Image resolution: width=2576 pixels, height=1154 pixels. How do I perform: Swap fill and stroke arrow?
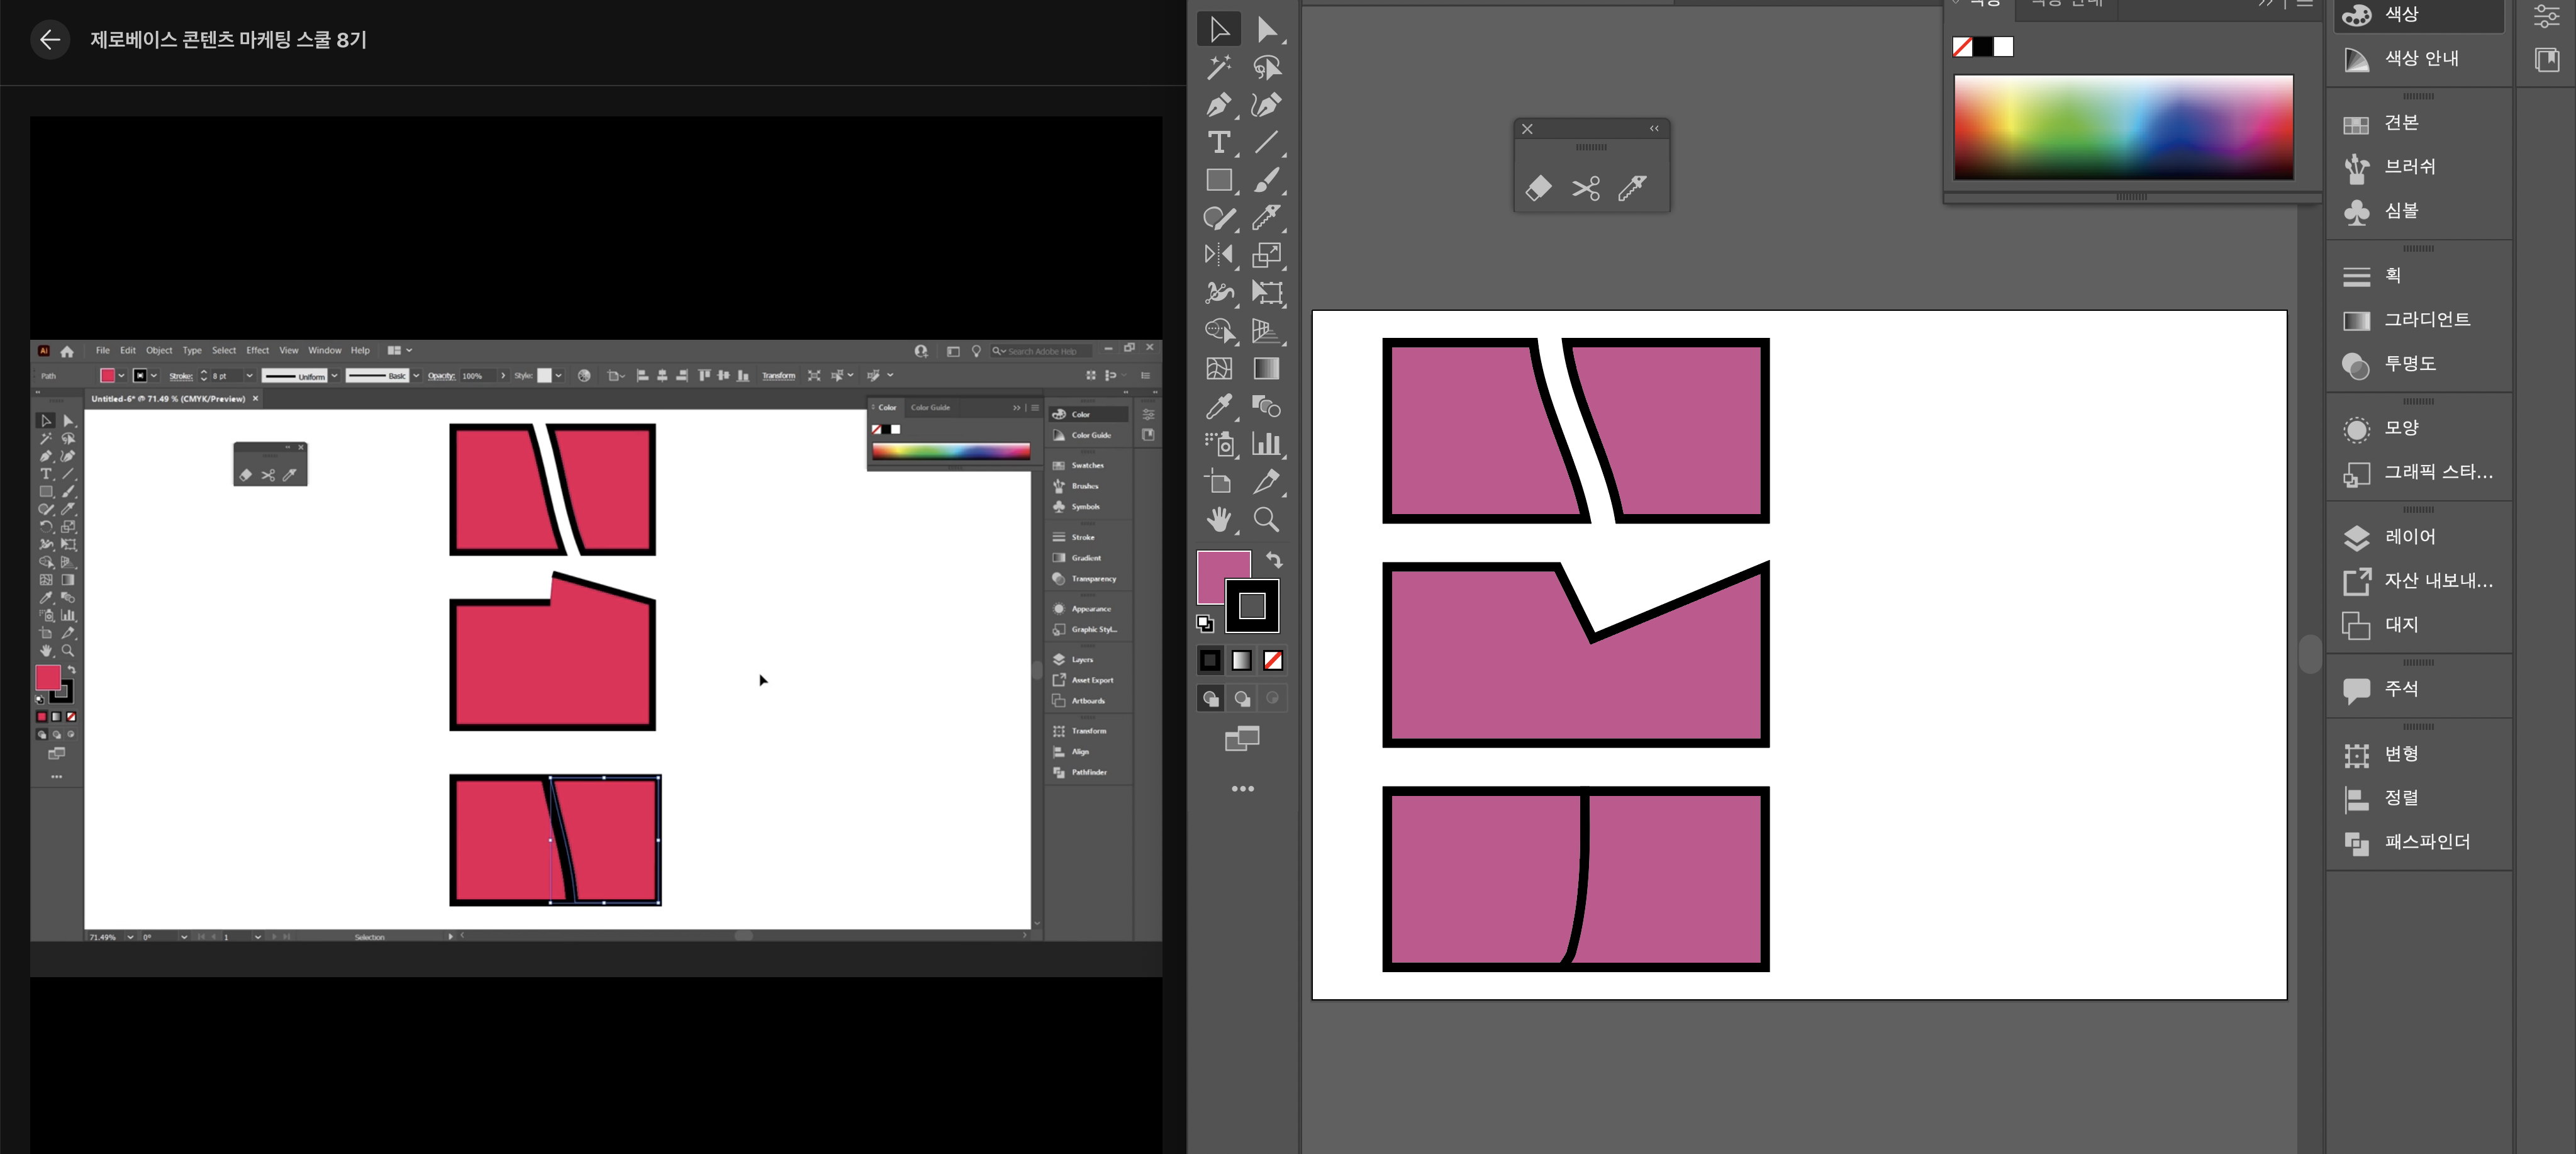click(1274, 559)
